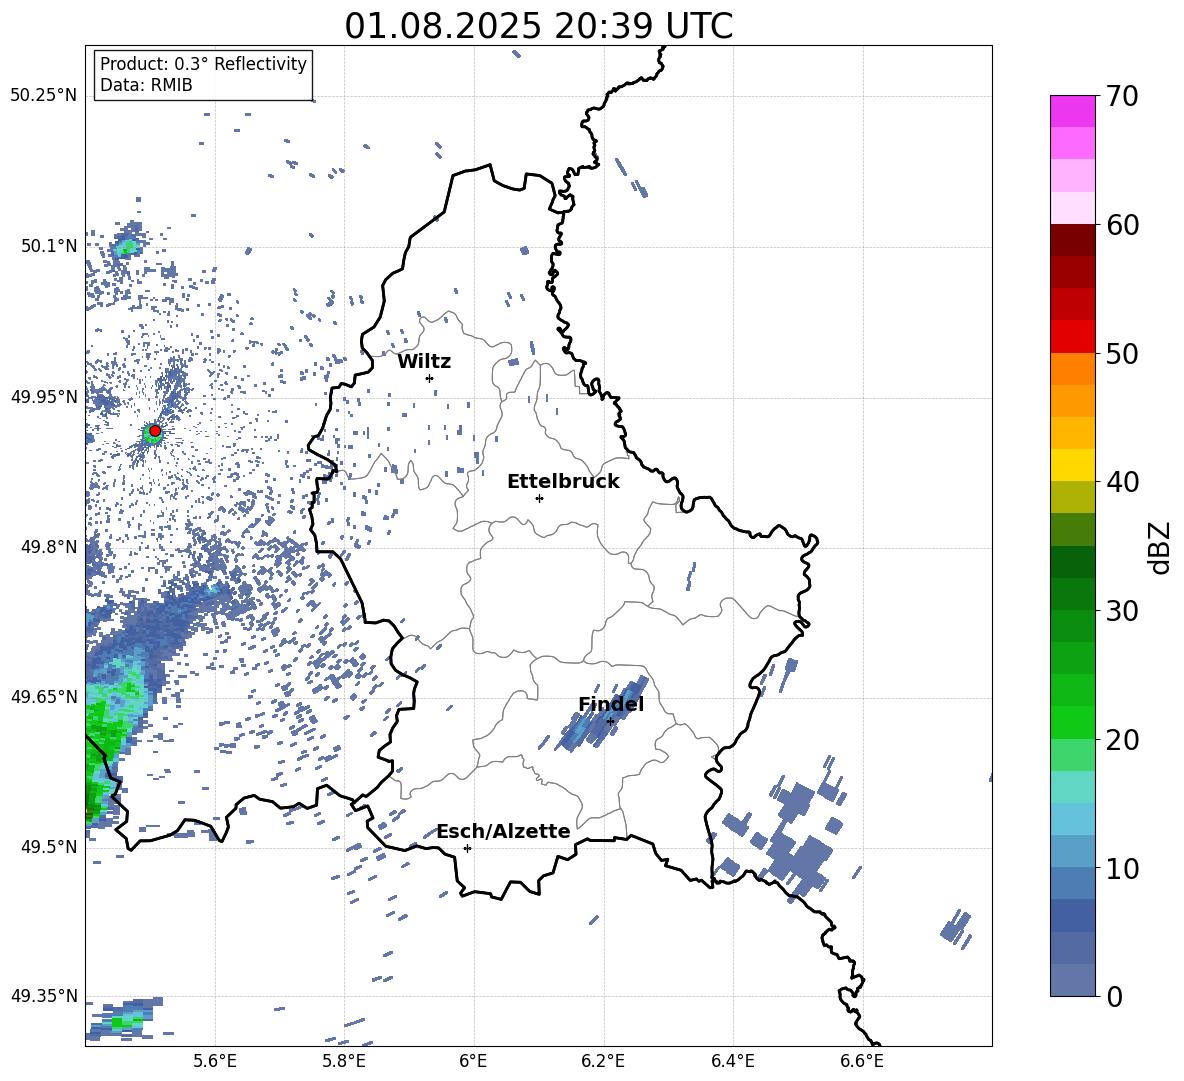
Task: Click the colorbar tick label 10
Action: [x=1123, y=869]
